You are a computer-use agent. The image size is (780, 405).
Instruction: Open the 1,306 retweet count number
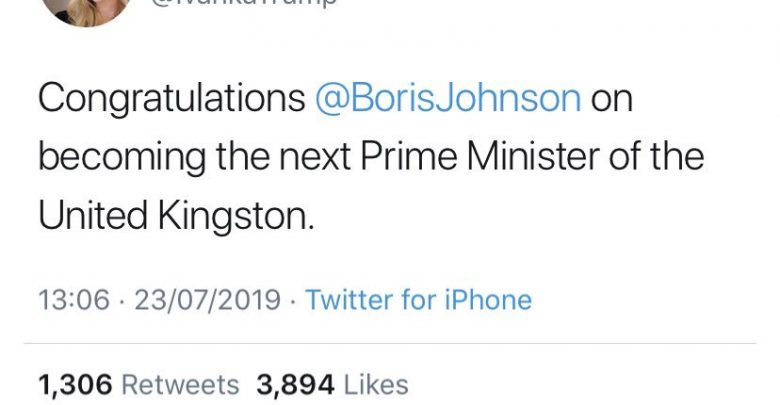coord(75,385)
